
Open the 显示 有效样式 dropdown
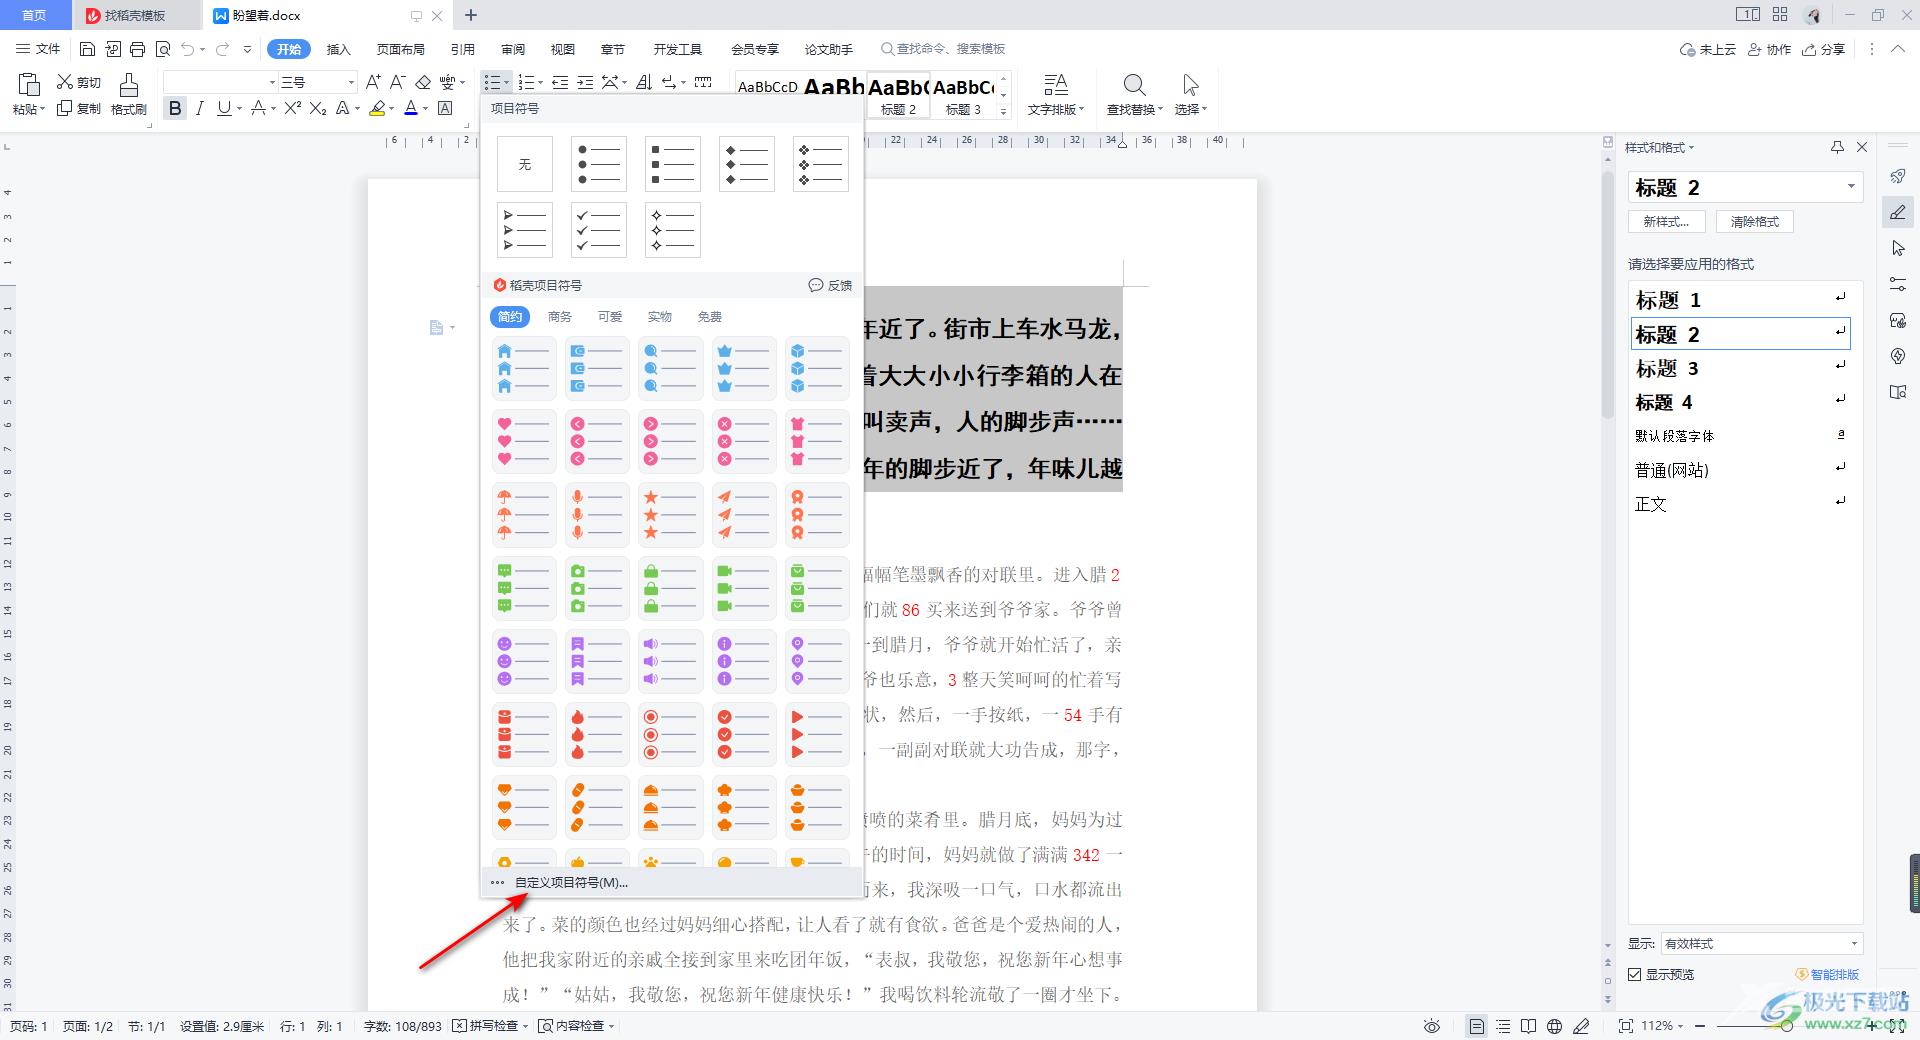(1761, 944)
